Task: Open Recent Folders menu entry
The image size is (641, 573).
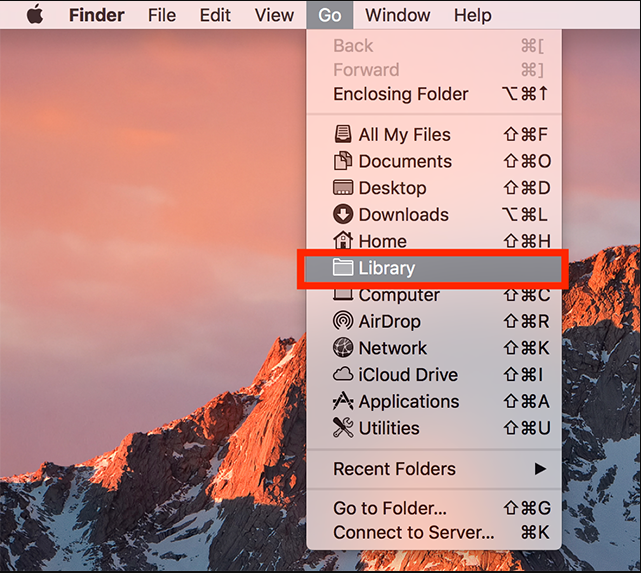Action: [434, 469]
